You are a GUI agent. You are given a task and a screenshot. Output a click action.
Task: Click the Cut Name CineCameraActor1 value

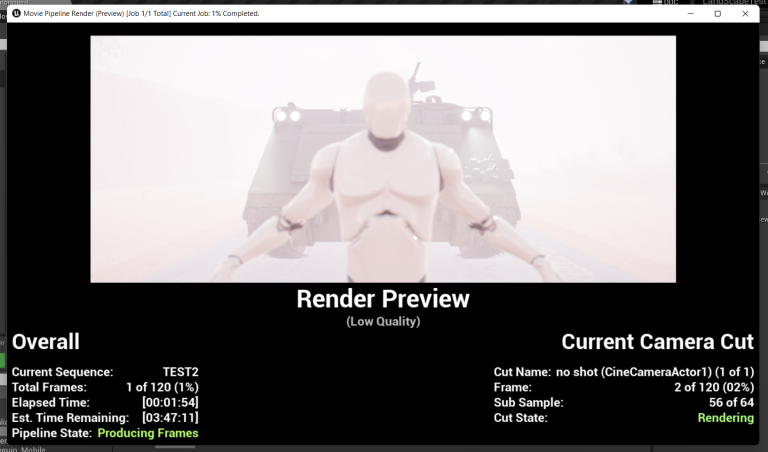coord(654,372)
